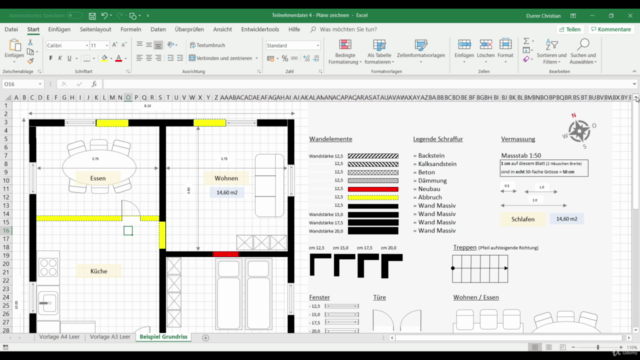Click the Wohnen label shape
Screen dimensions: 640x360
pos(226,178)
